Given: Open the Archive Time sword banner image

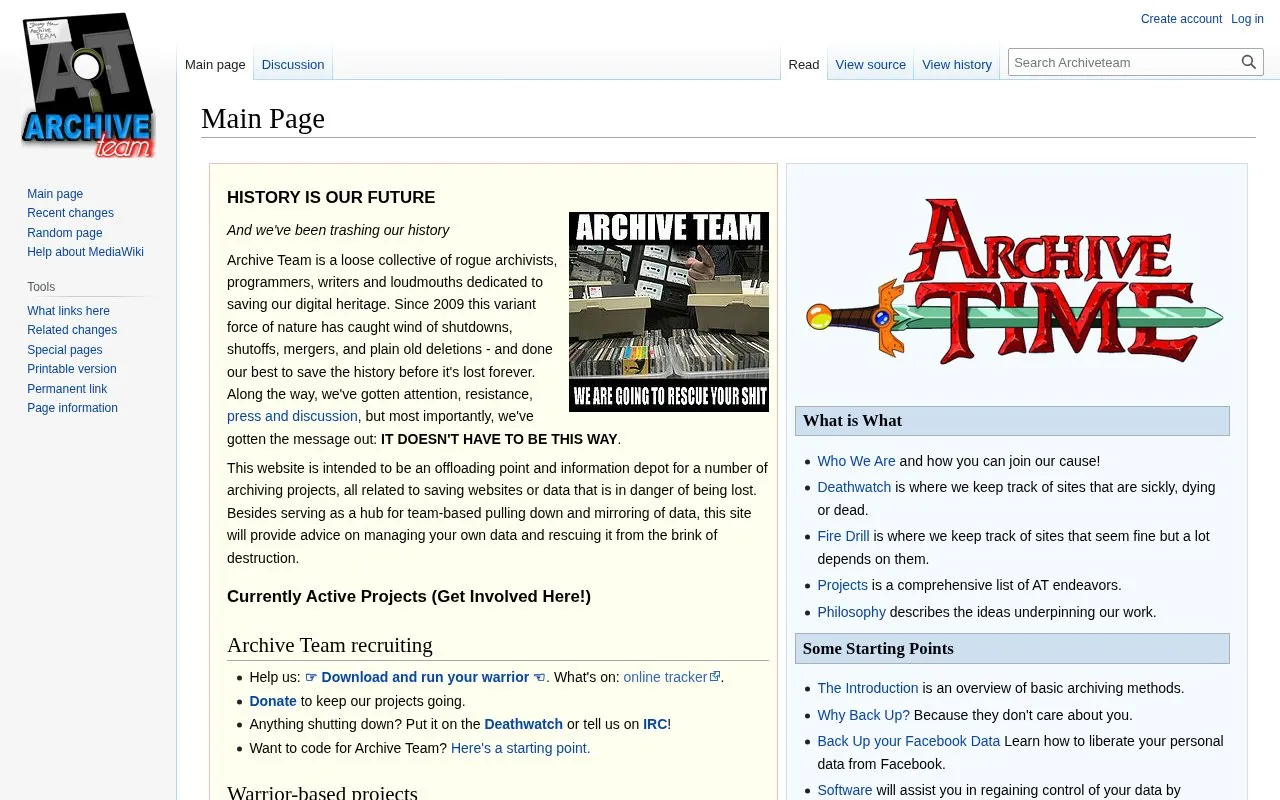Looking at the screenshot, I should (1016, 281).
